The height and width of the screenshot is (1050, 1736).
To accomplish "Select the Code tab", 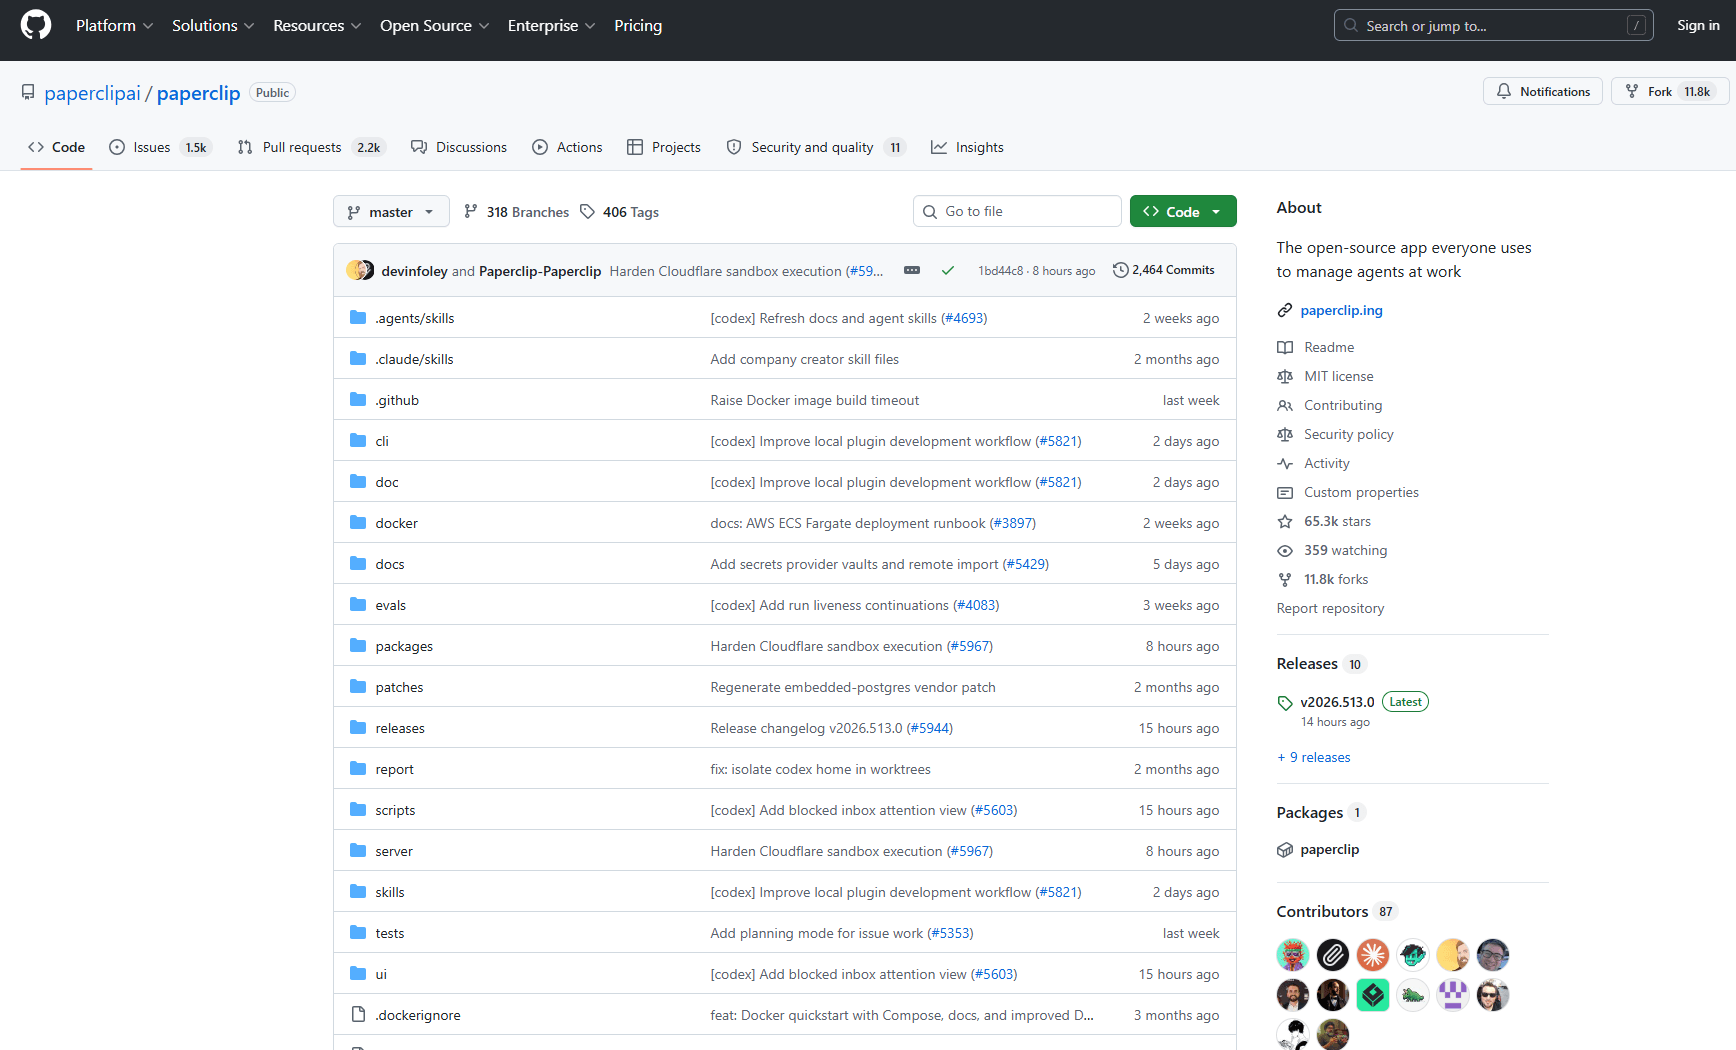I will point(56,147).
